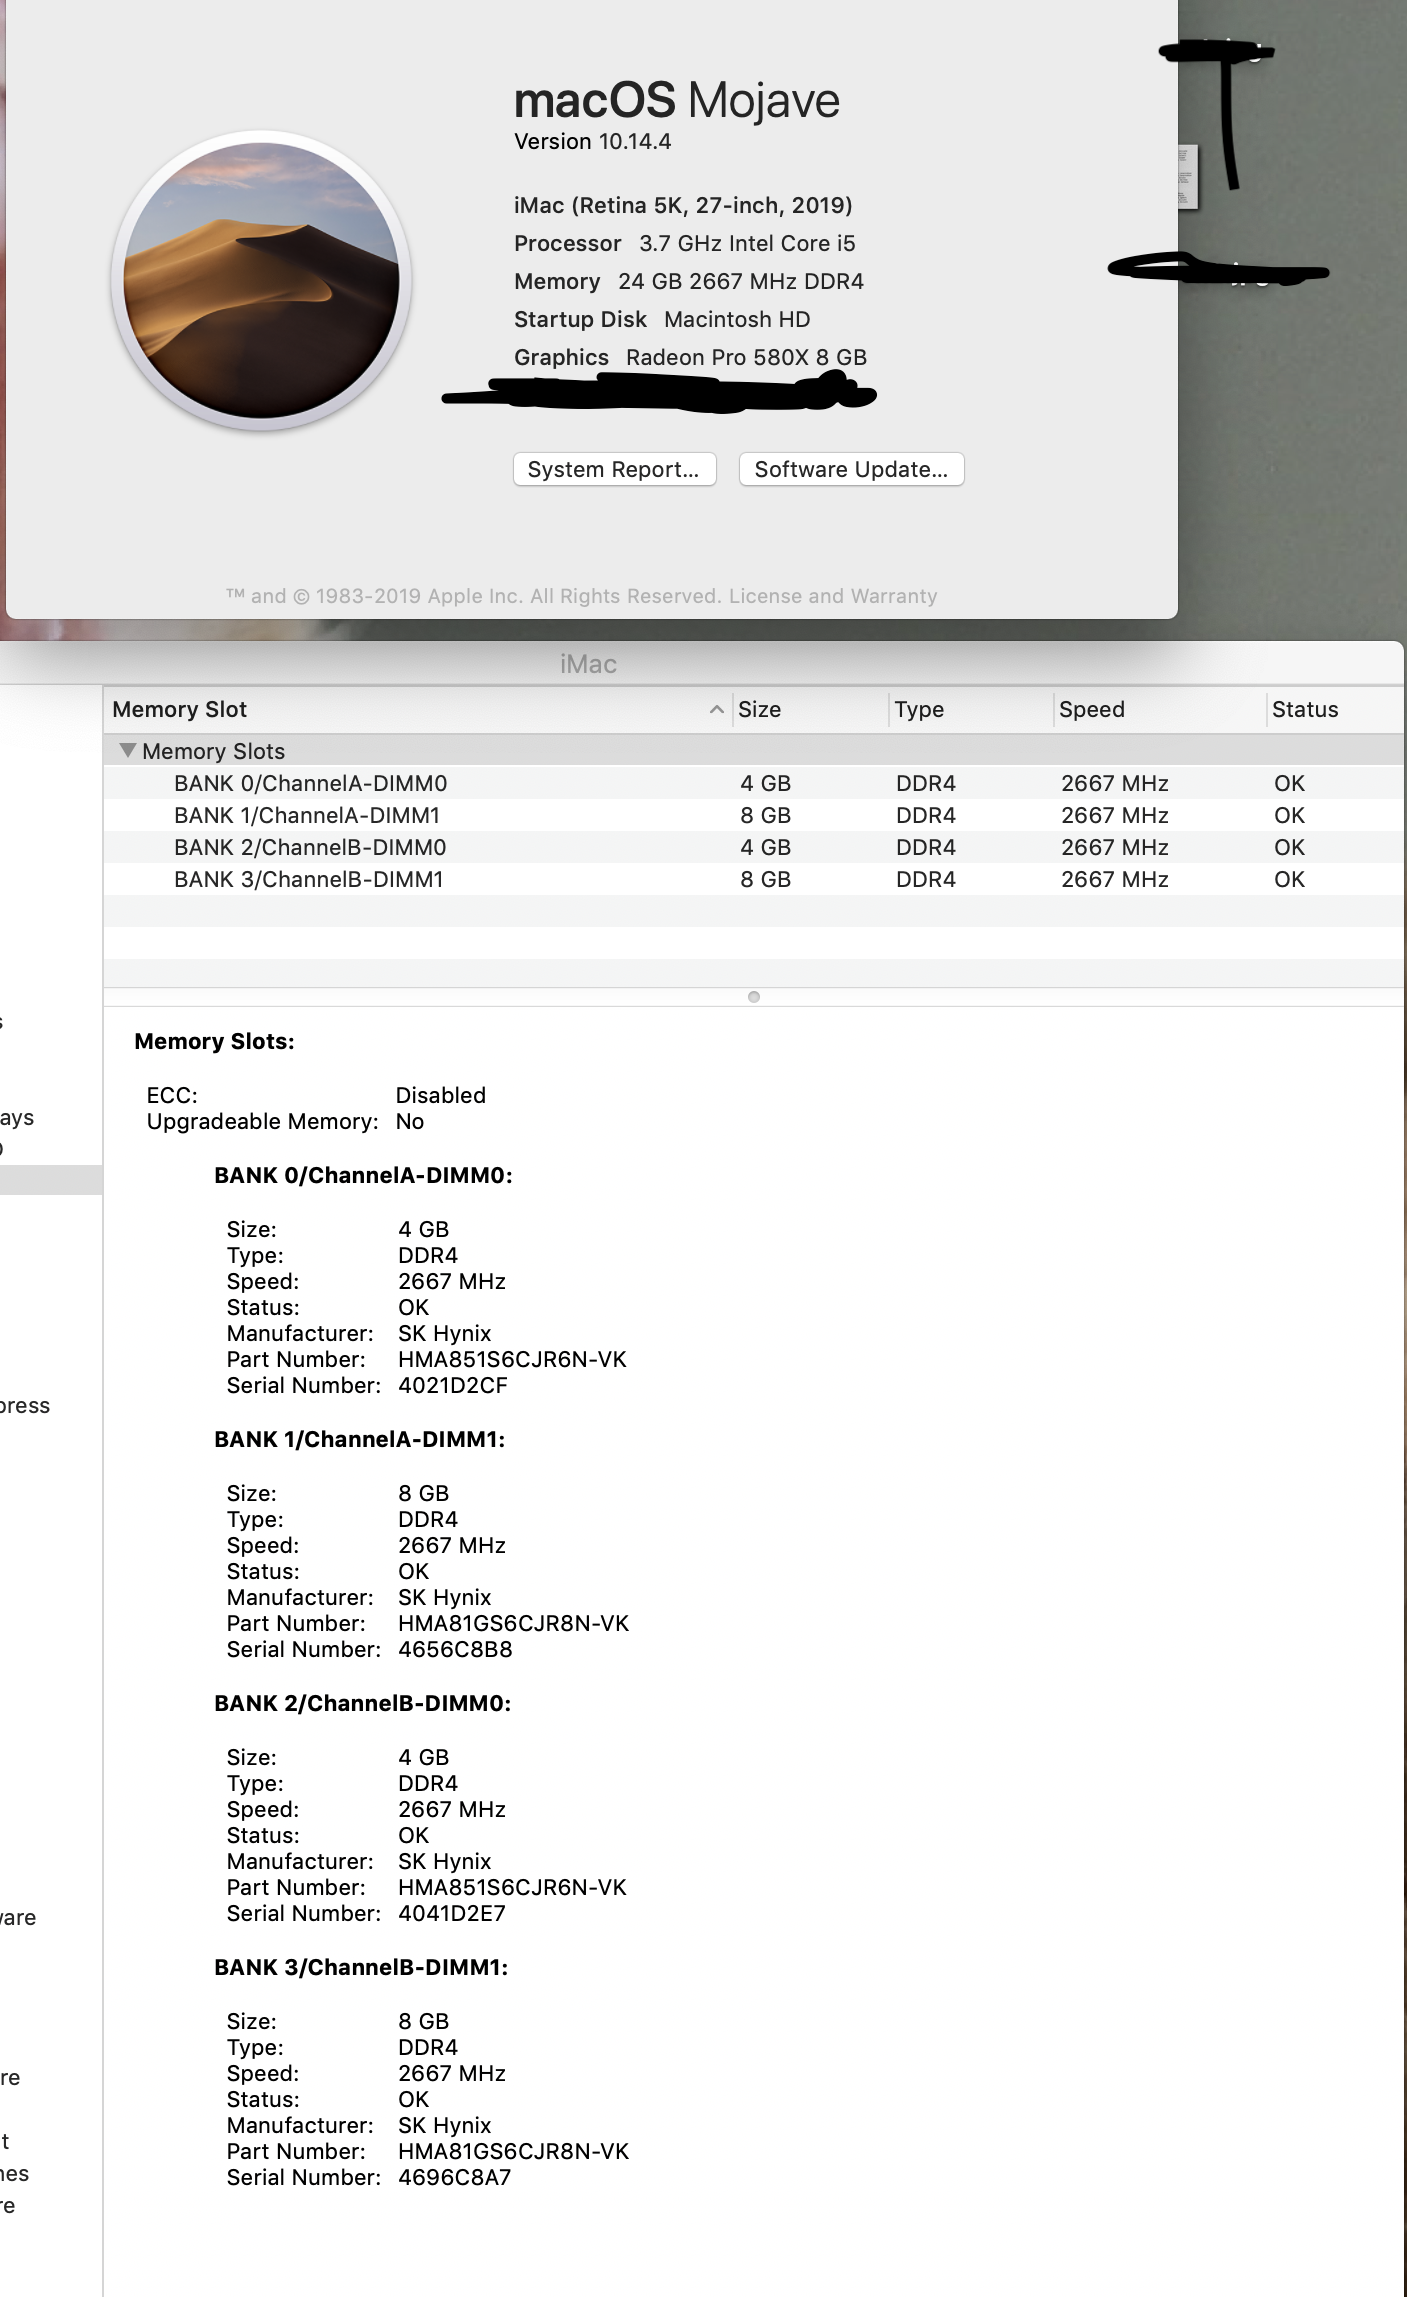The height and width of the screenshot is (2297, 1407).
Task: Click '24 GB 2667 MHz DDR4' memory value
Action: point(741,281)
